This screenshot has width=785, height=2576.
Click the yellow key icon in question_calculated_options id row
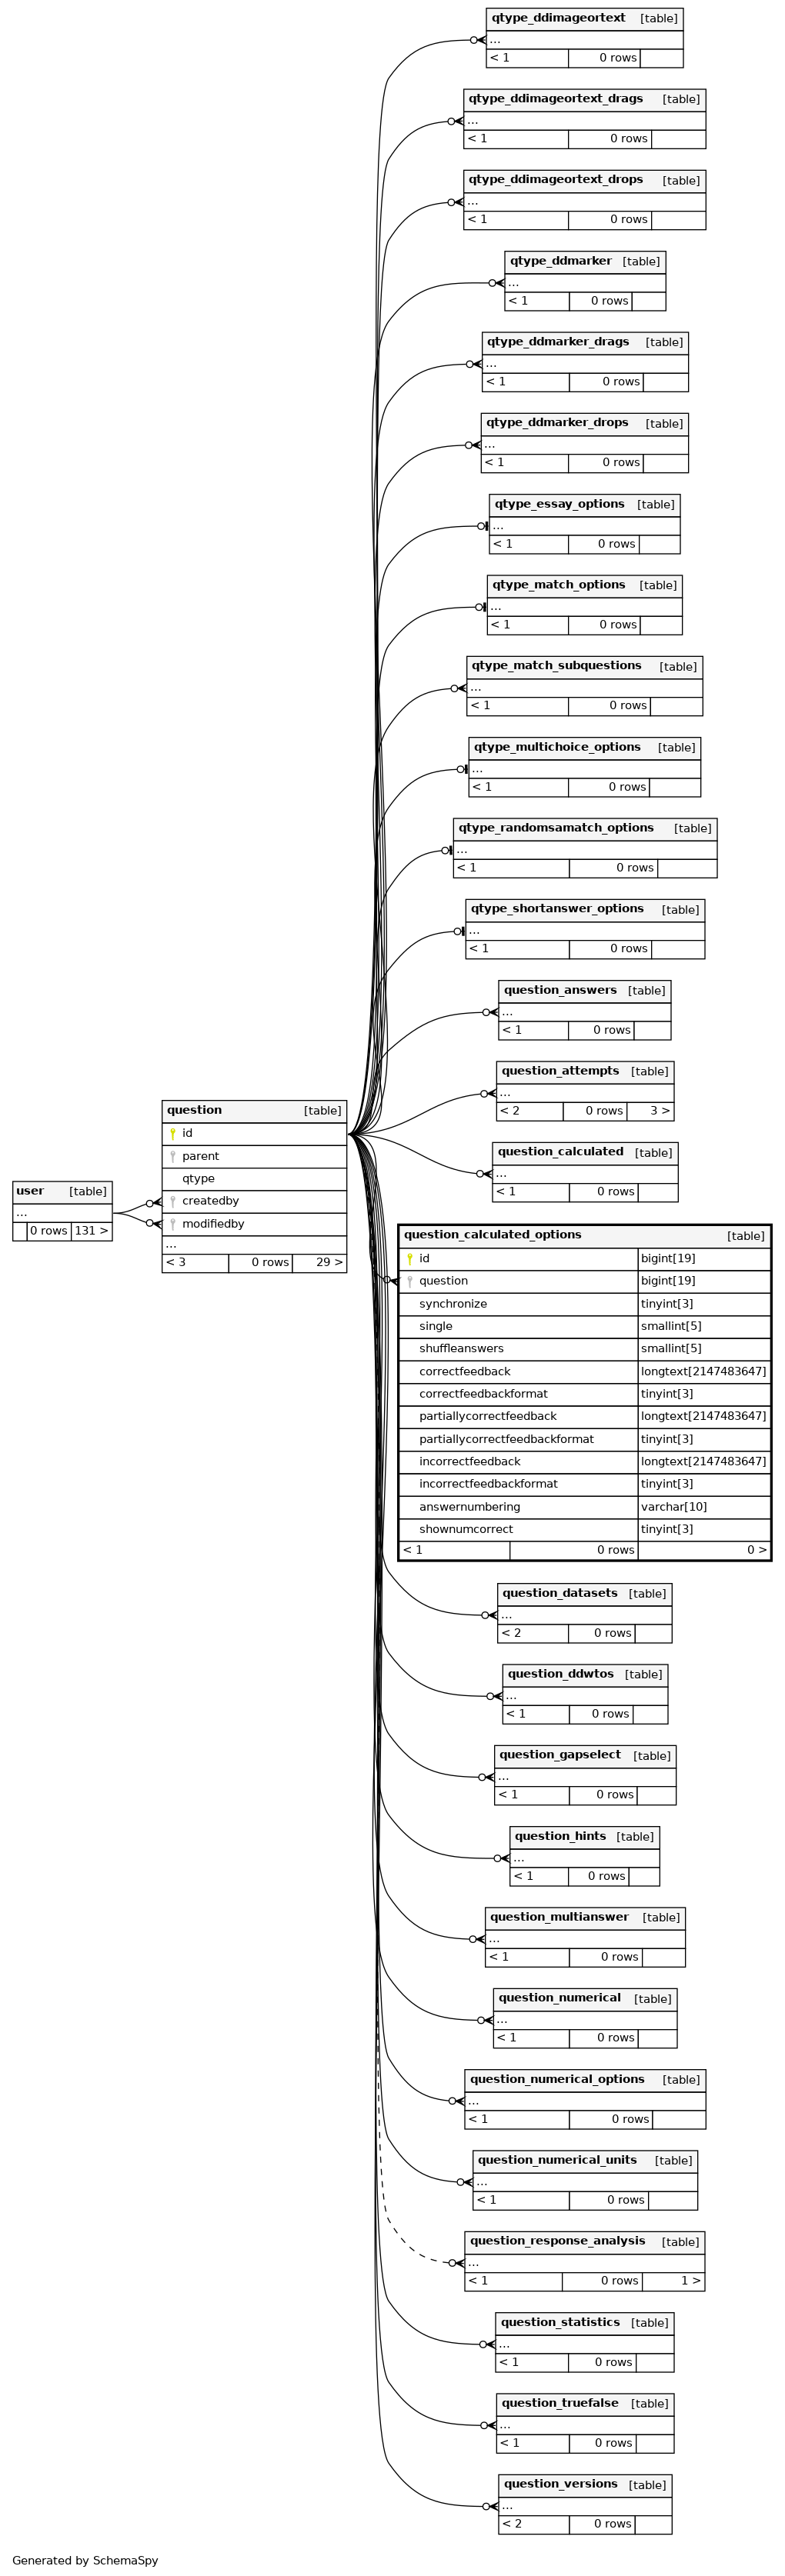pyautogui.click(x=409, y=1259)
